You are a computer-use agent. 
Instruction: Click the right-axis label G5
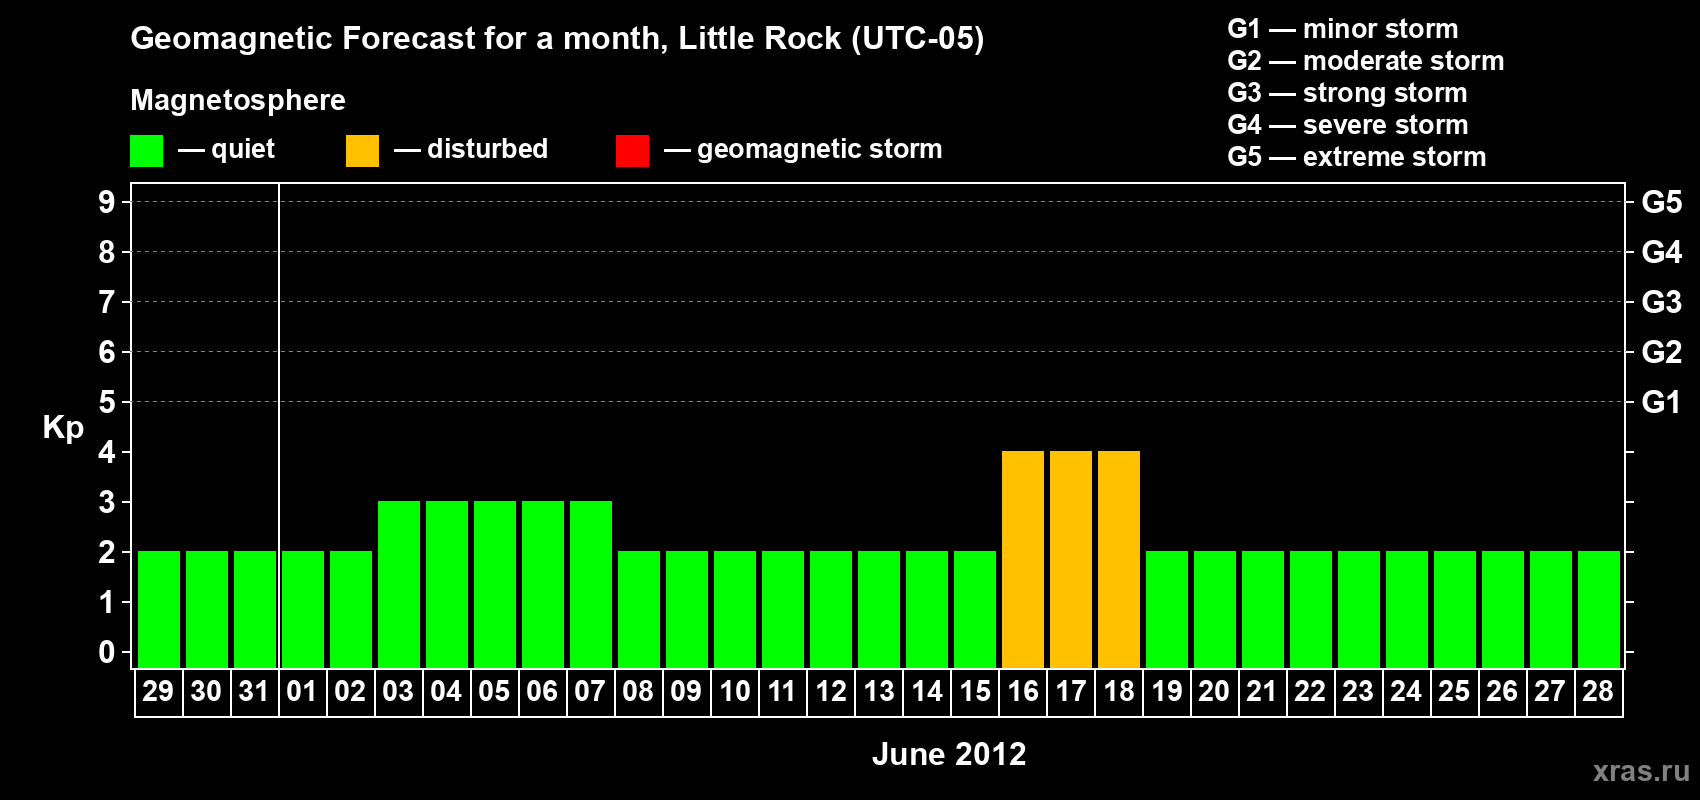(x=1662, y=202)
